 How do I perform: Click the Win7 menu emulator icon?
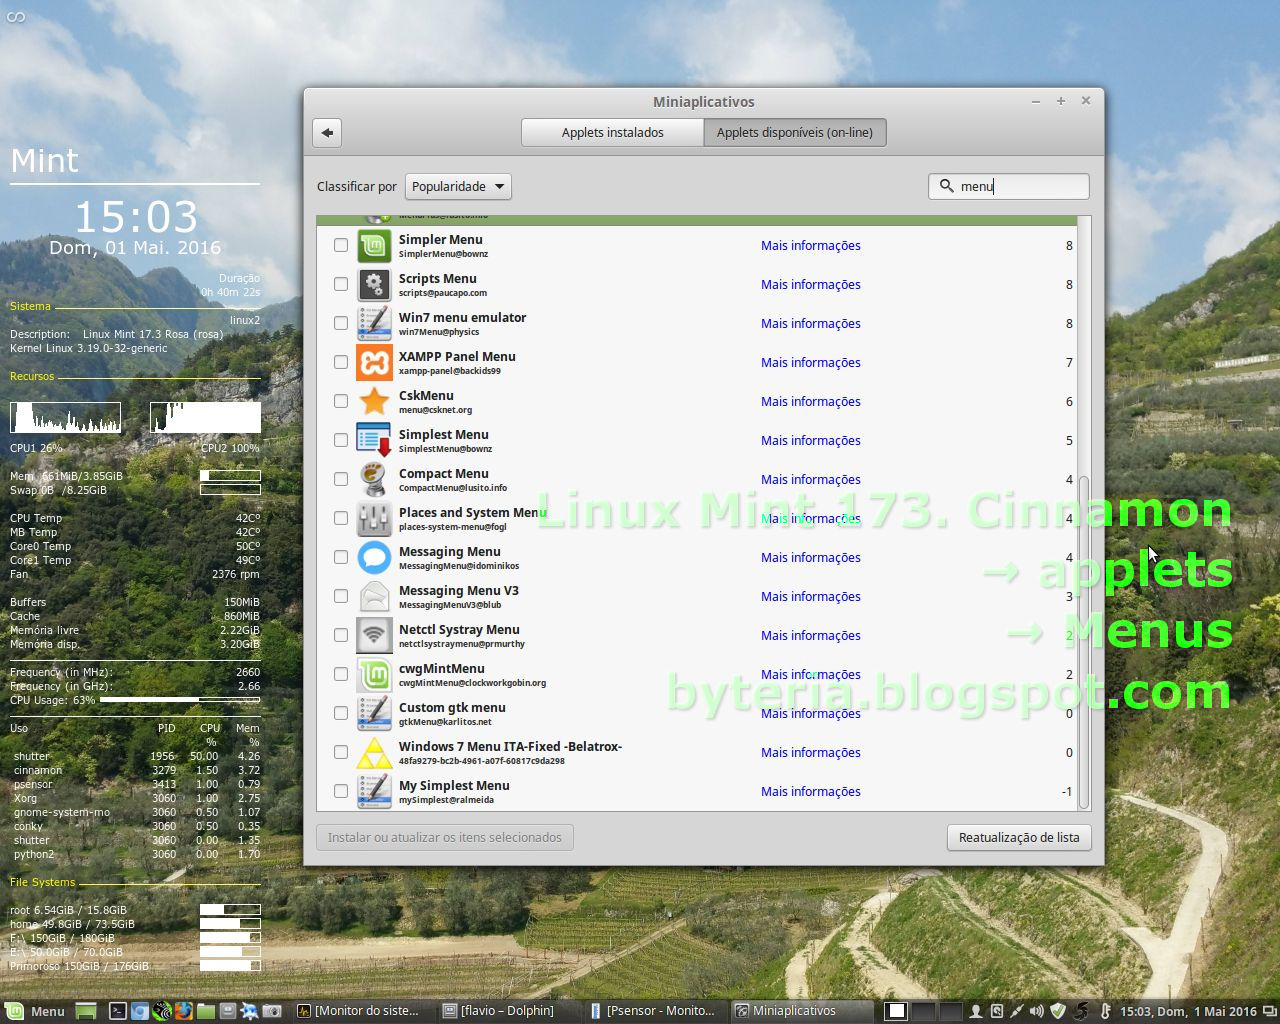pos(374,323)
